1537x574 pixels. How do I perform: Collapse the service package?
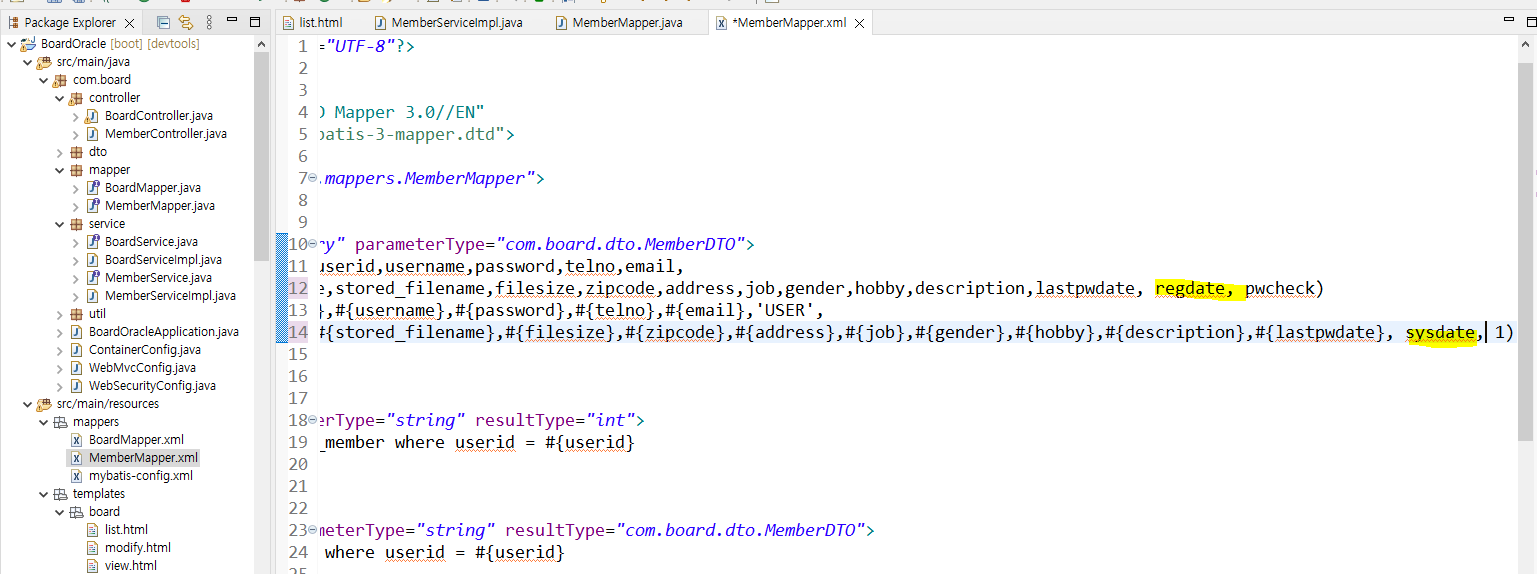[59, 224]
